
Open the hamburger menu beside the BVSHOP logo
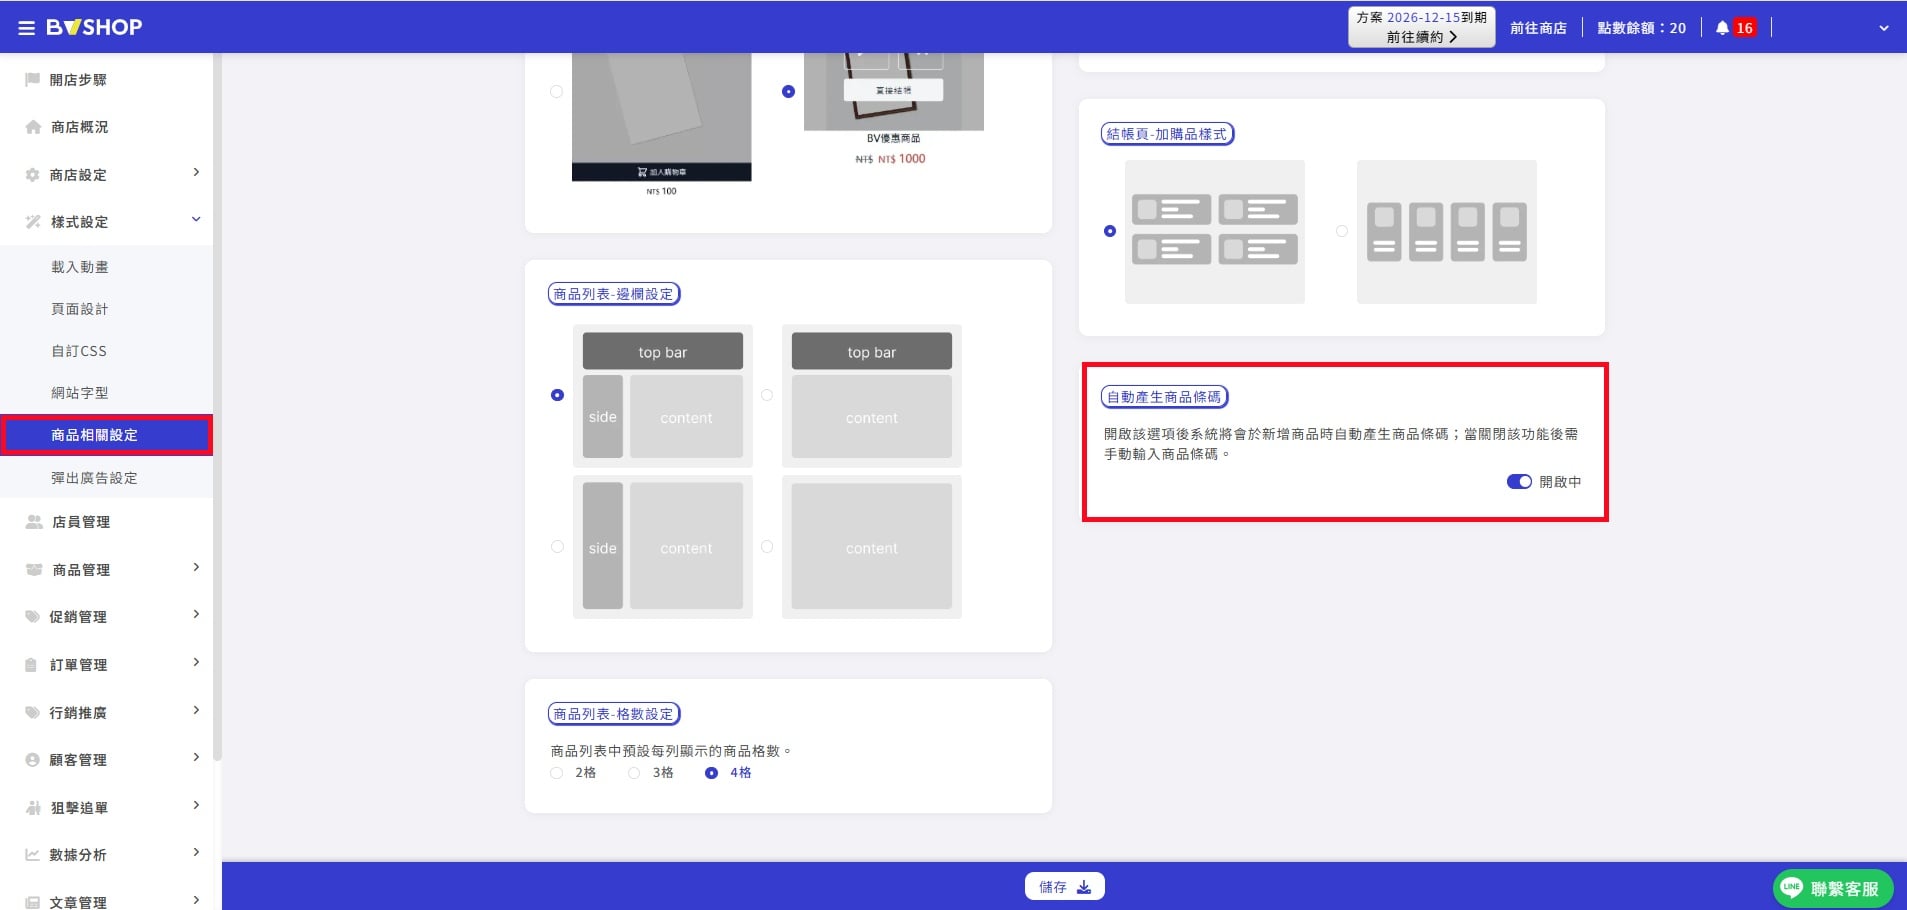click(x=27, y=28)
